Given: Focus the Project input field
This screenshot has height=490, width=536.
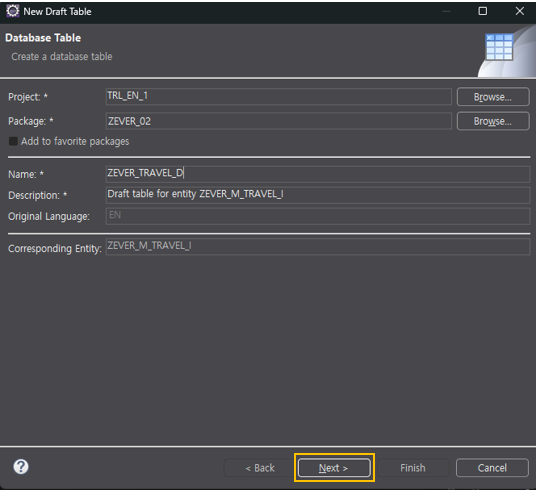Looking at the screenshot, I should pyautogui.click(x=279, y=96).
